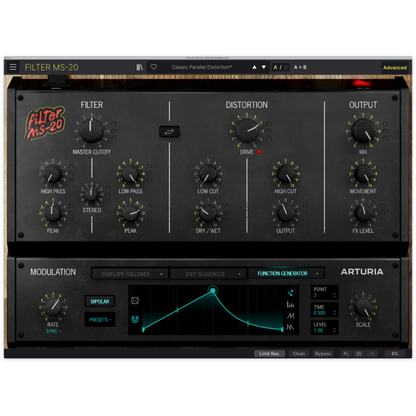Click the High Pass filter knob
Viewport: 416px width, 416px height.
click(52, 174)
